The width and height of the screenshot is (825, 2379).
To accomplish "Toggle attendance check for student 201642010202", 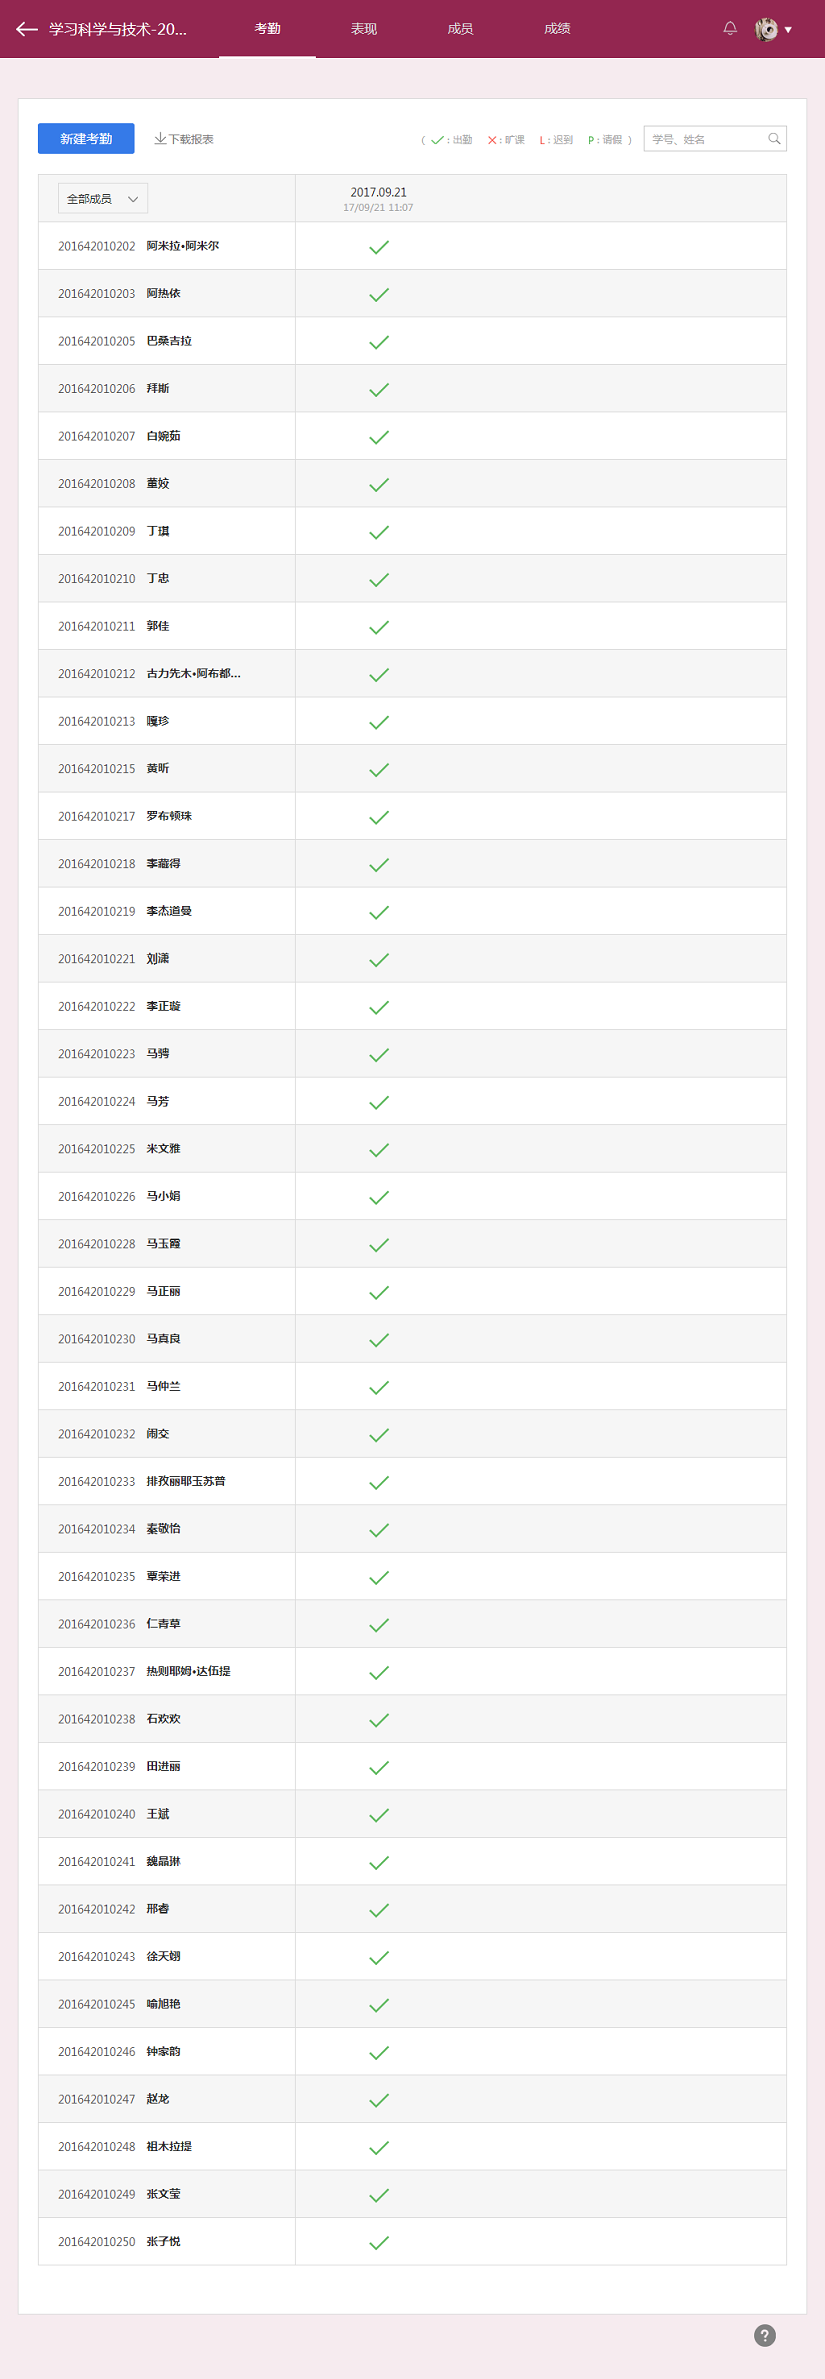I will pos(379,247).
